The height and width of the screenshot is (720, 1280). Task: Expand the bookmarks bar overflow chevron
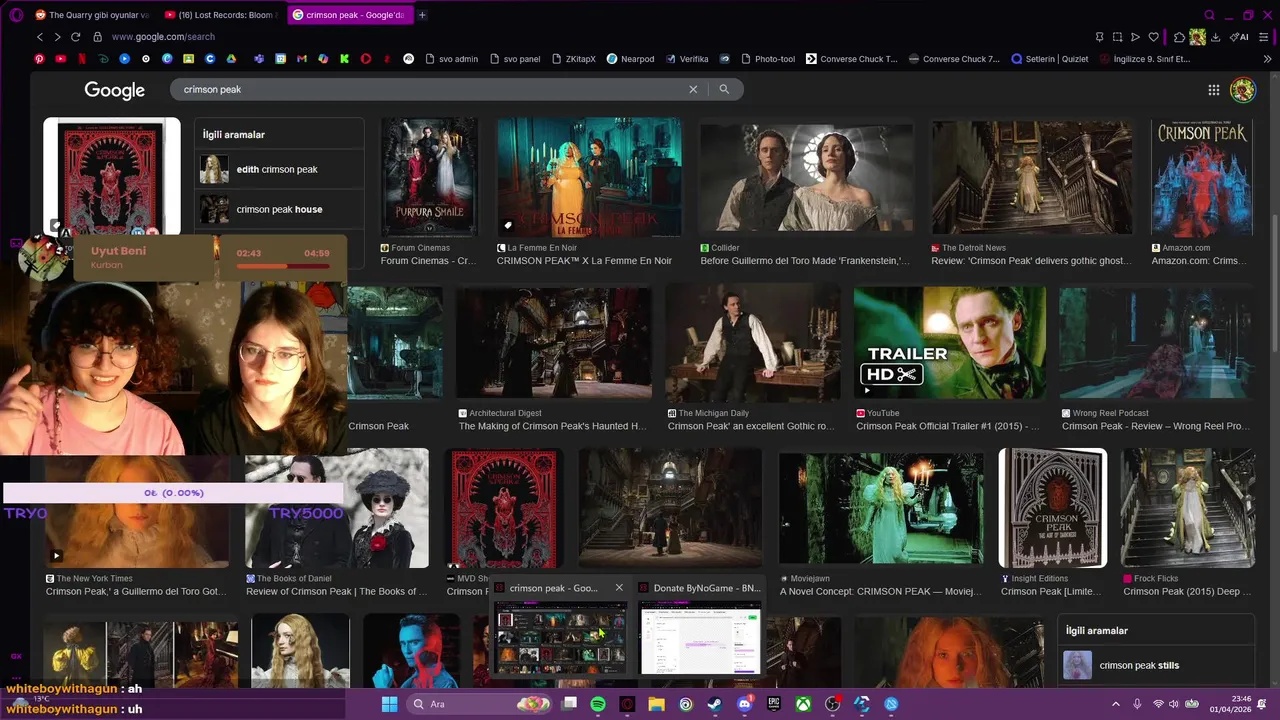pyautogui.click(x=1267, y=59)
